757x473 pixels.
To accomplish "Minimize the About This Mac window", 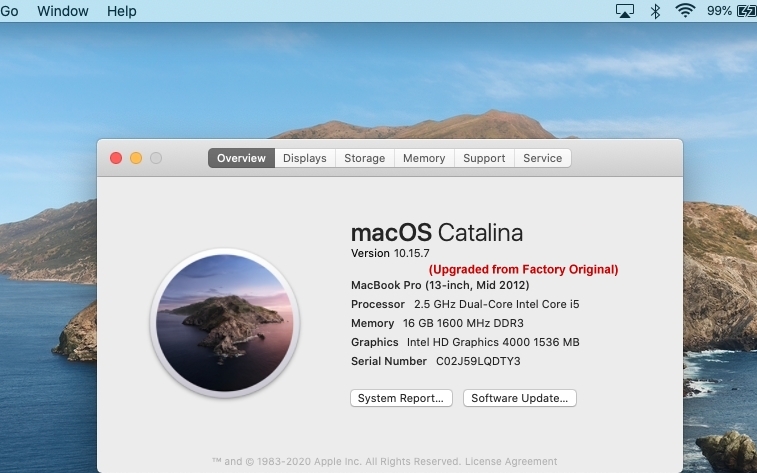I will coord(136,158).
